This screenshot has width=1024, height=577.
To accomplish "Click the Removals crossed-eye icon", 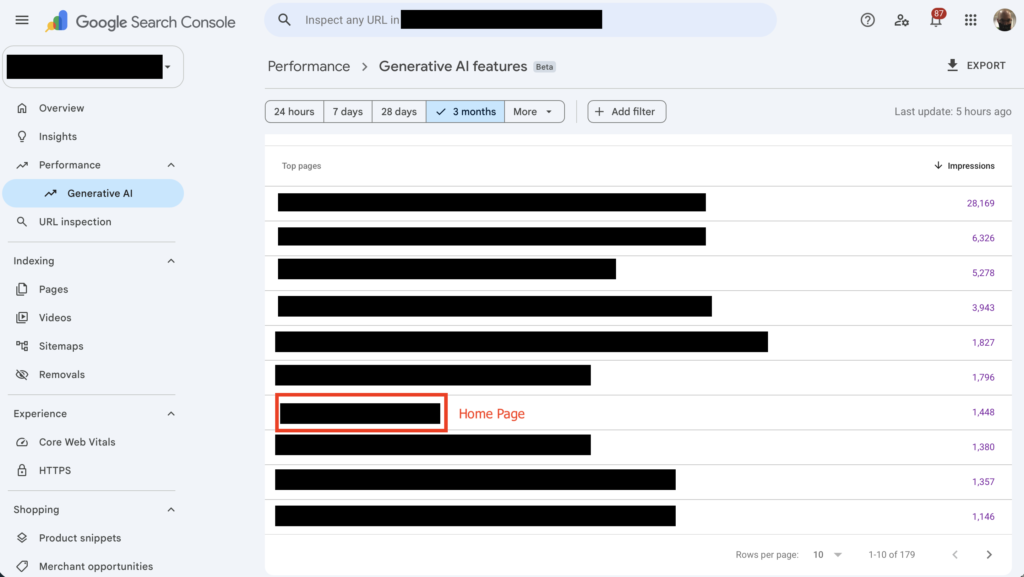I will point(22,375).
